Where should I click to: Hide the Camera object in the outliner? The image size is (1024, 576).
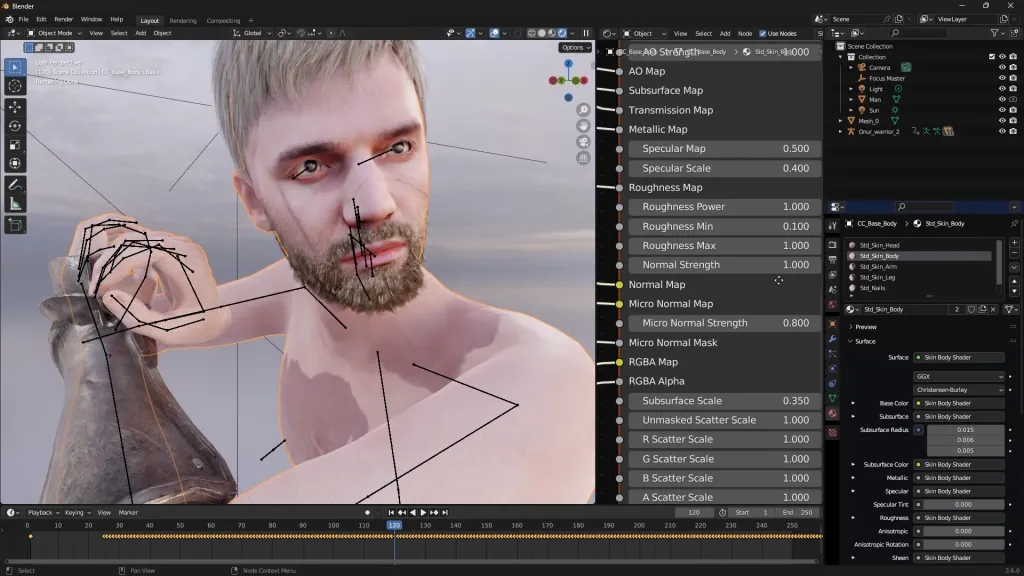coord(1002,67)
